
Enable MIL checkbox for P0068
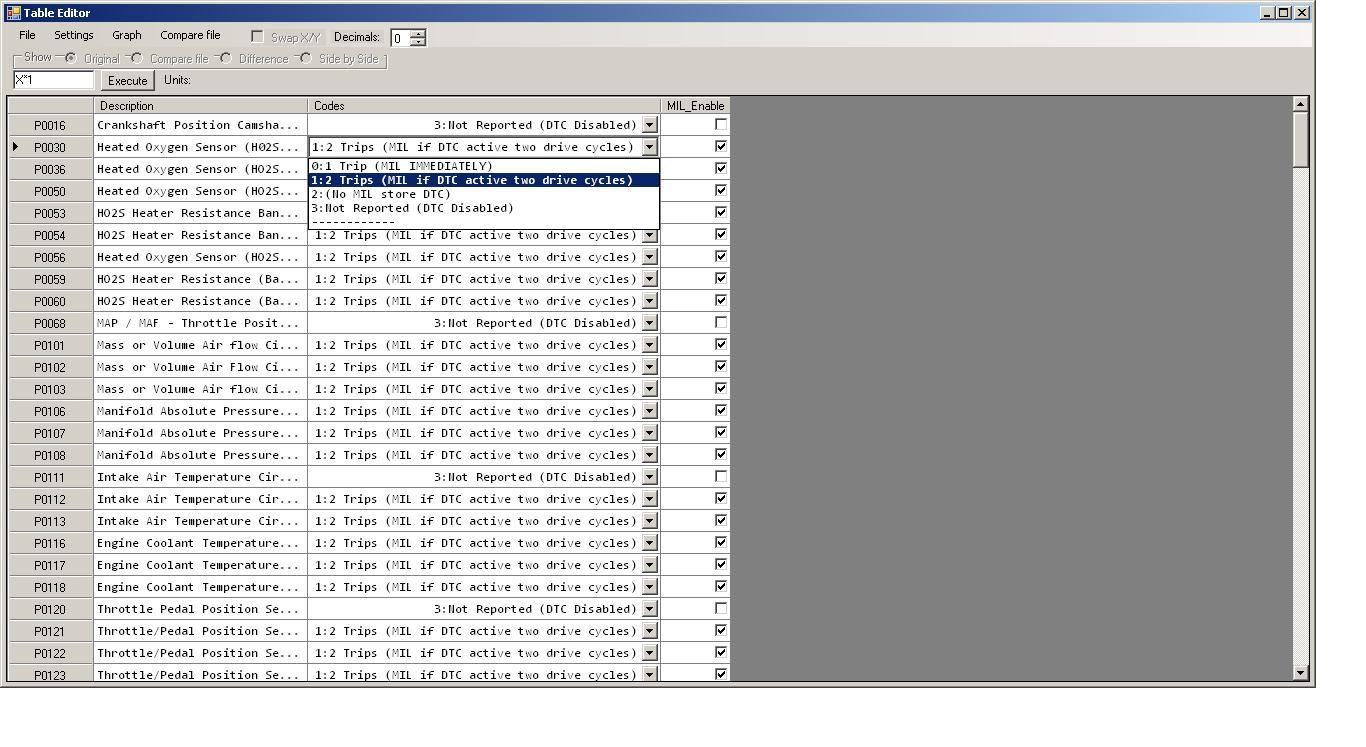(x=721, y=323)
